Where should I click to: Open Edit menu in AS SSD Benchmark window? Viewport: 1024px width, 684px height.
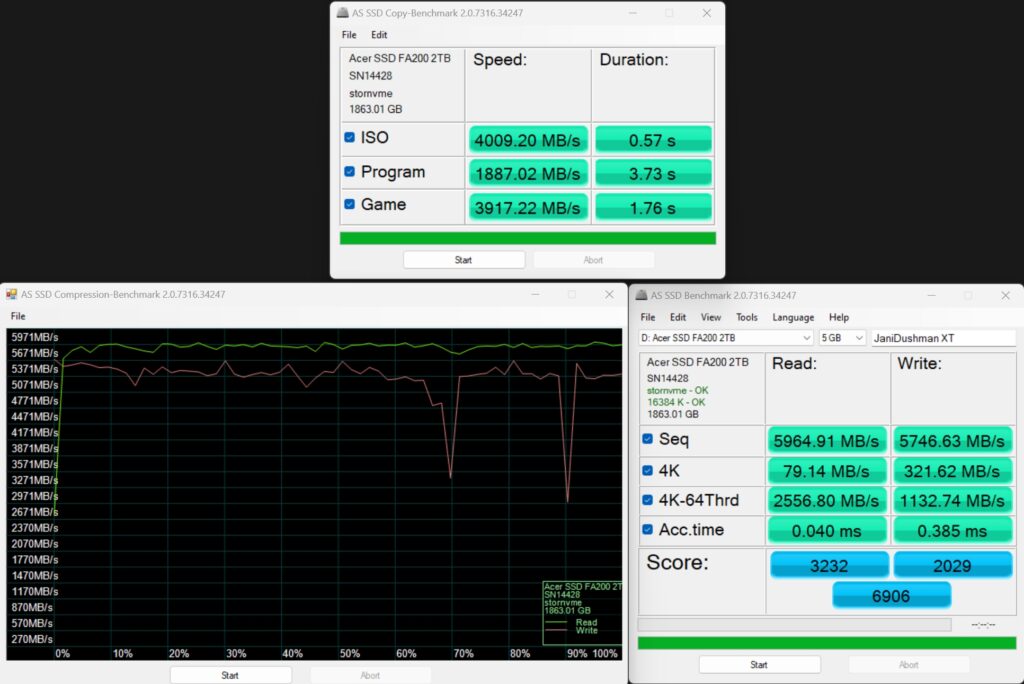pos(678,318)
